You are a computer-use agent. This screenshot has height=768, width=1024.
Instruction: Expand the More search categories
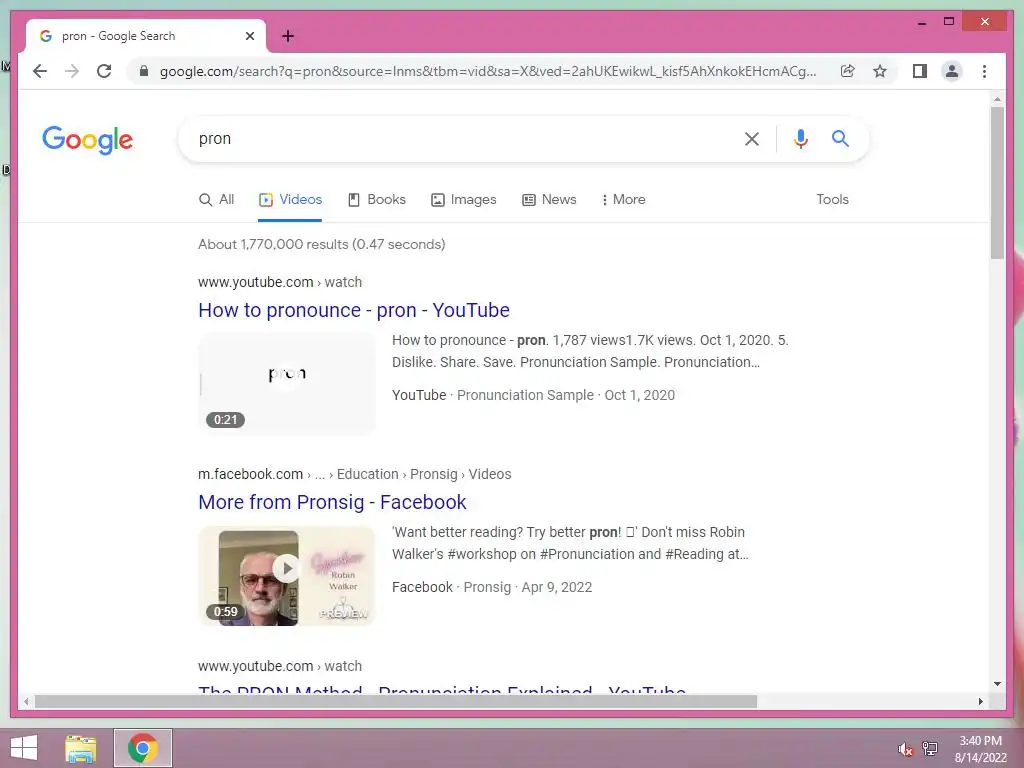click(x=623, y=200)
